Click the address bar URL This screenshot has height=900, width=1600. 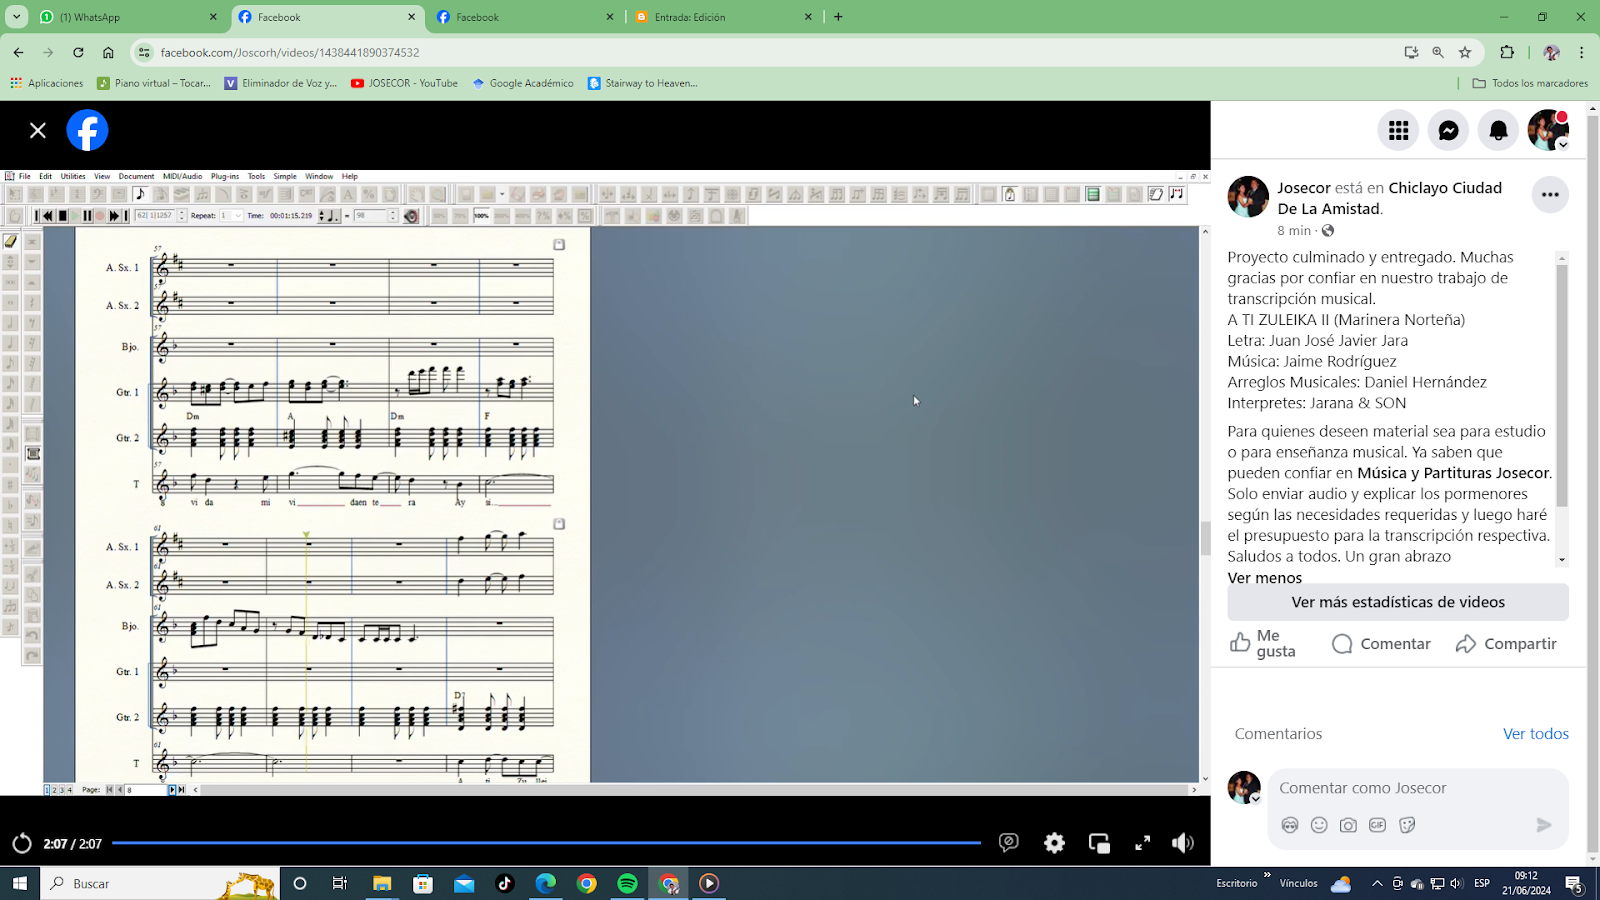point(290,52)
